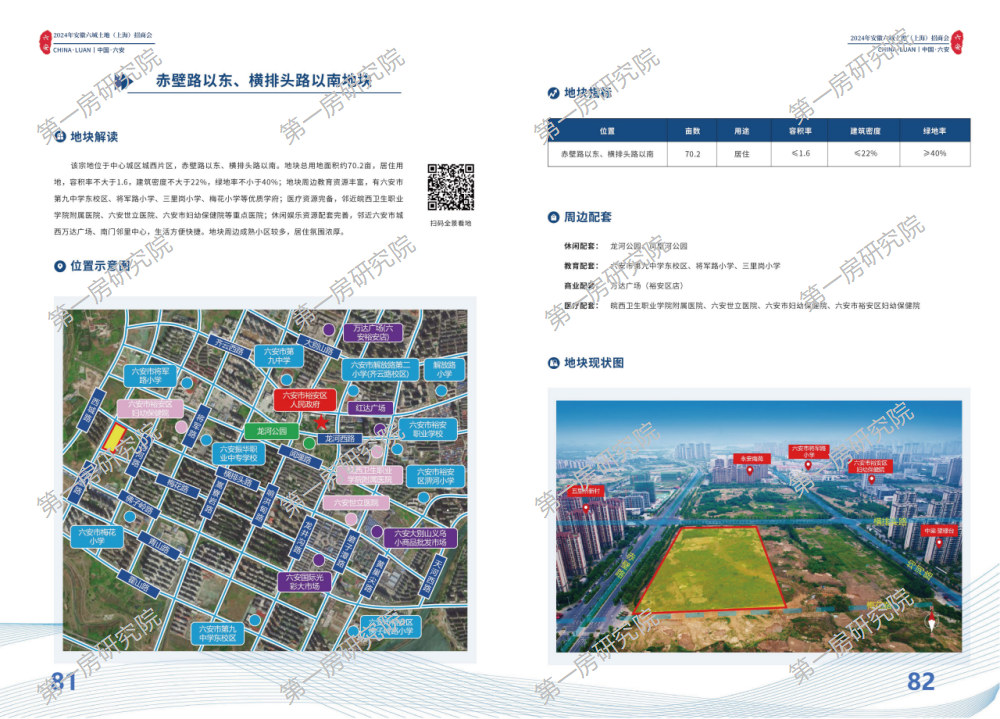Select the 地块指标 chart icon
The image size is (1000, 719).
click(x=553, y=93)
